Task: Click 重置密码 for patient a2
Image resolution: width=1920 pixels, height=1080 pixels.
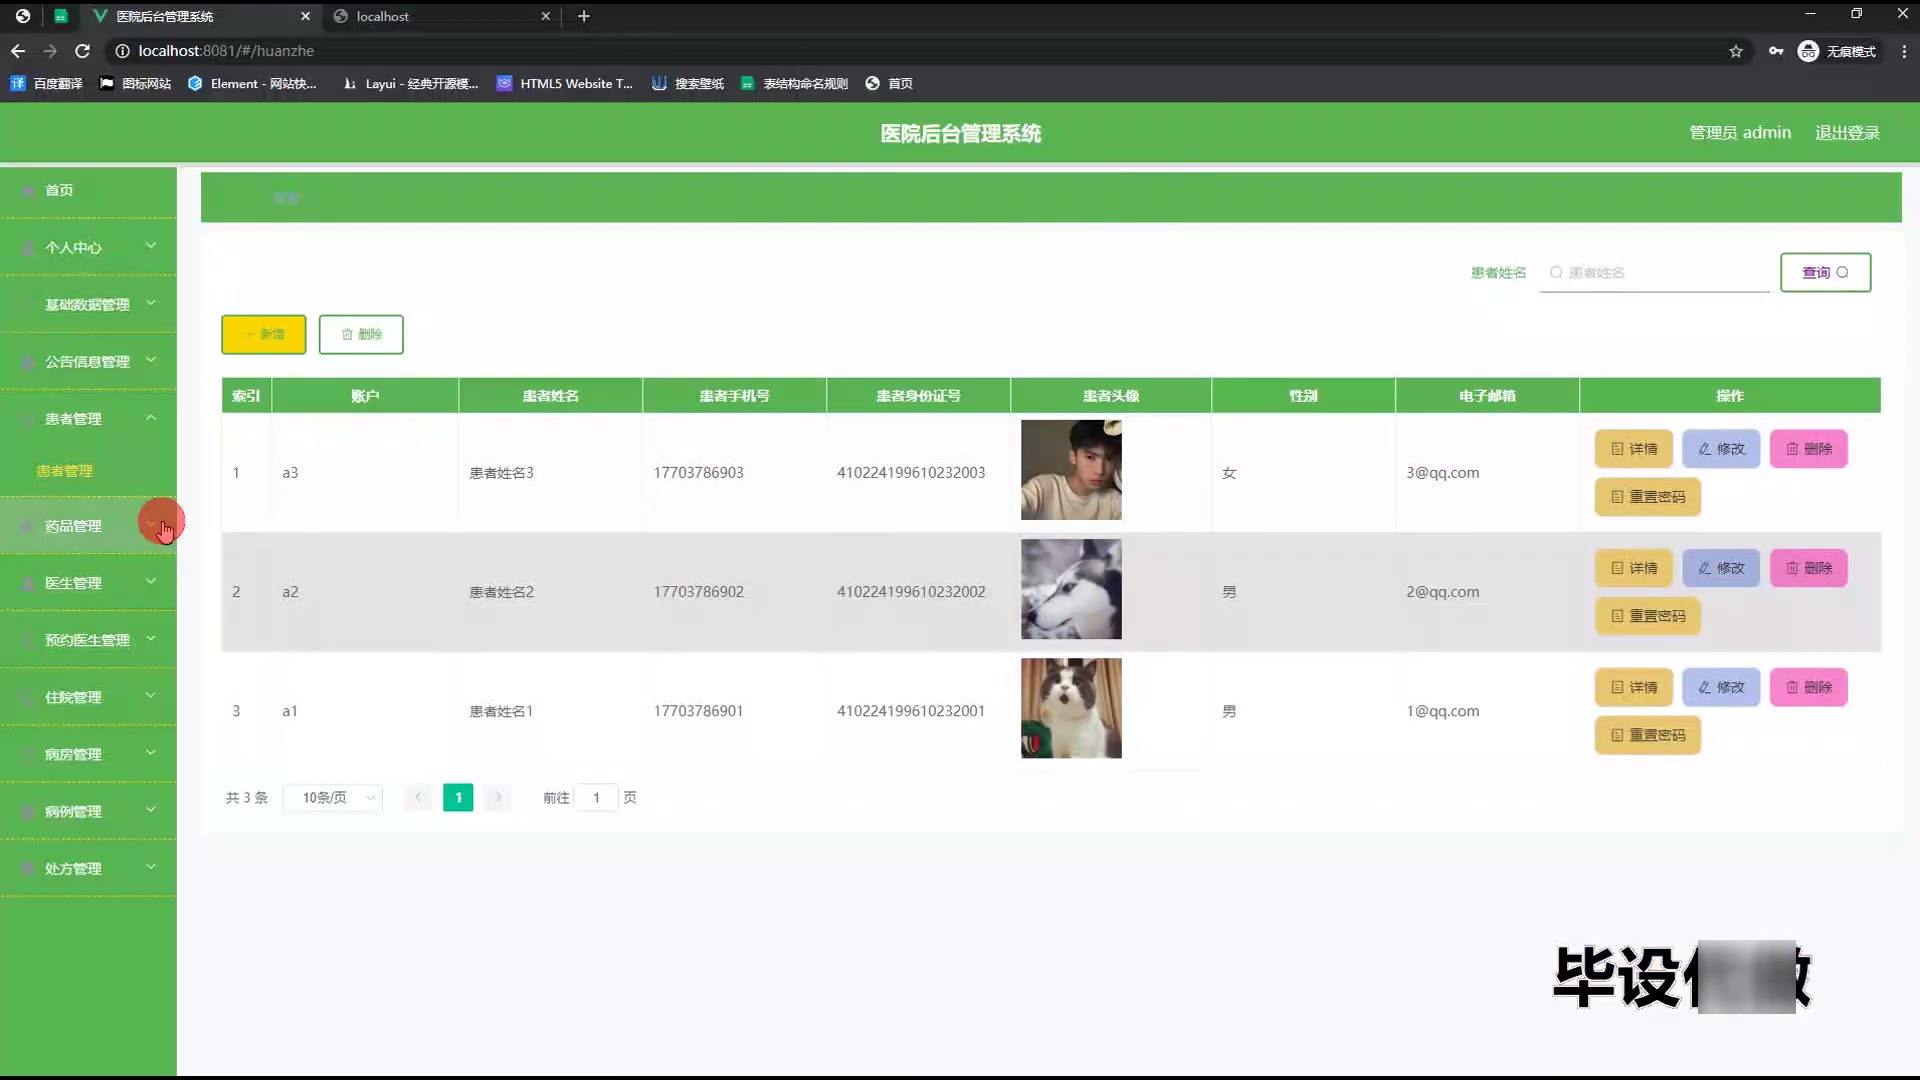Action: (1647, 616)
